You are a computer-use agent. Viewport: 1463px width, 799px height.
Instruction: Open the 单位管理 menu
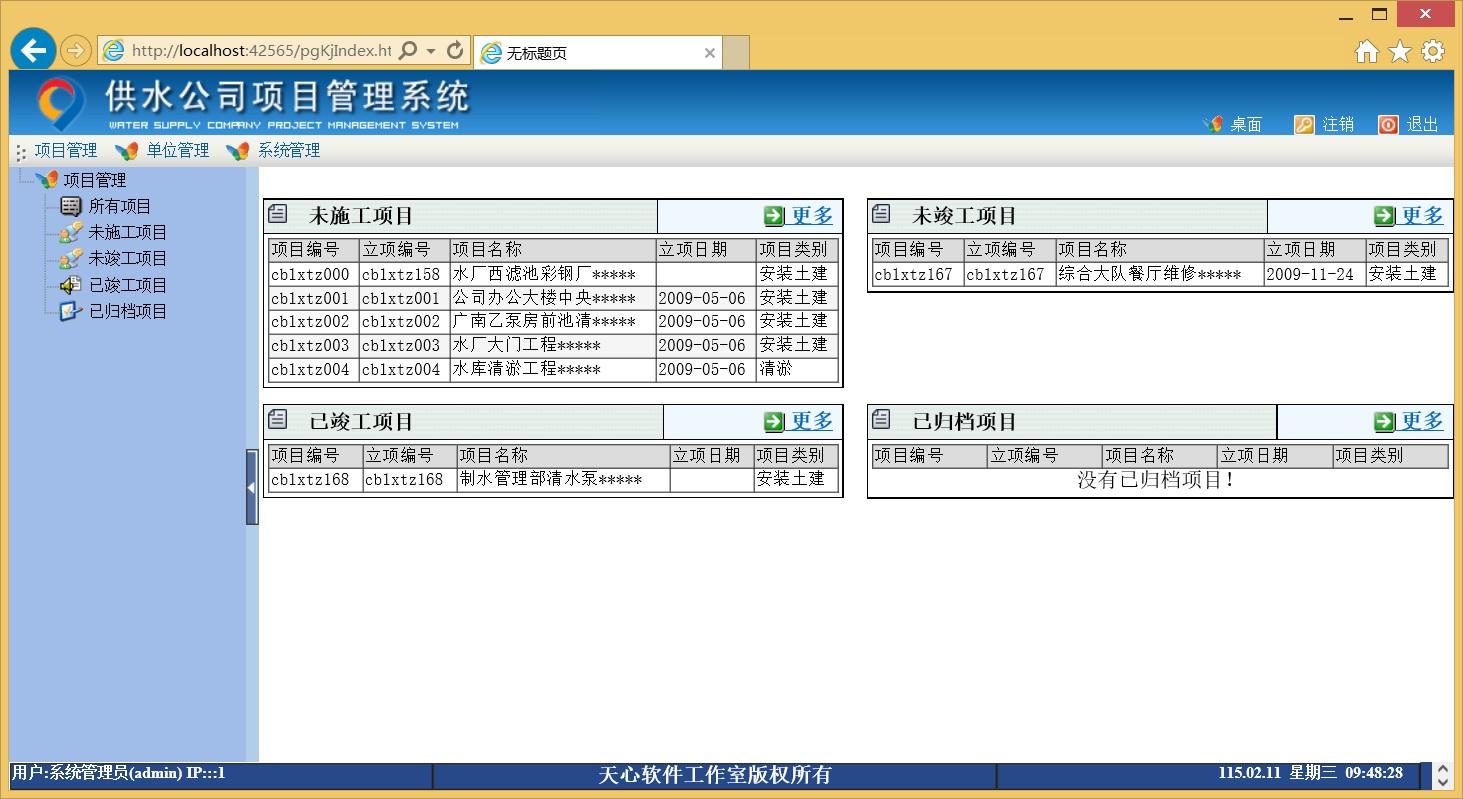click(x=177, y=151)
